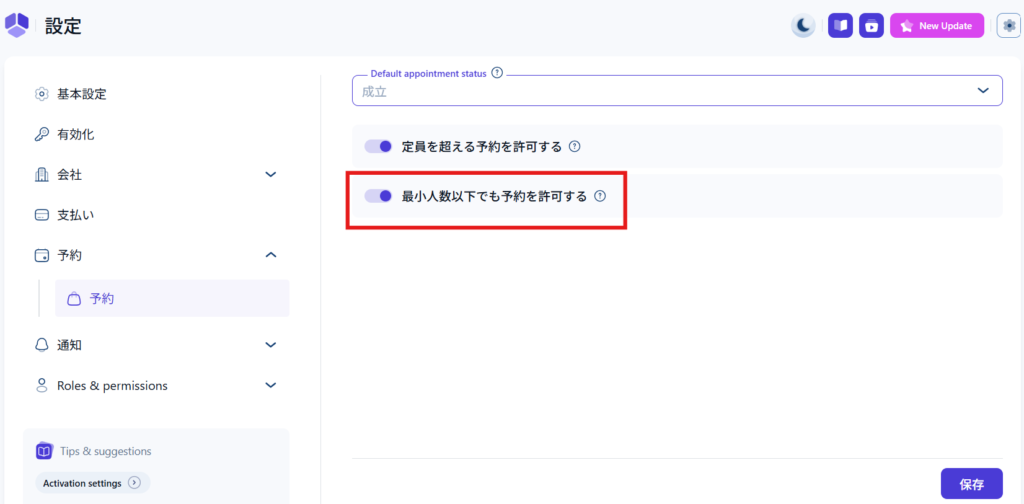Select 支払い in the sidebar

(75, 215)
